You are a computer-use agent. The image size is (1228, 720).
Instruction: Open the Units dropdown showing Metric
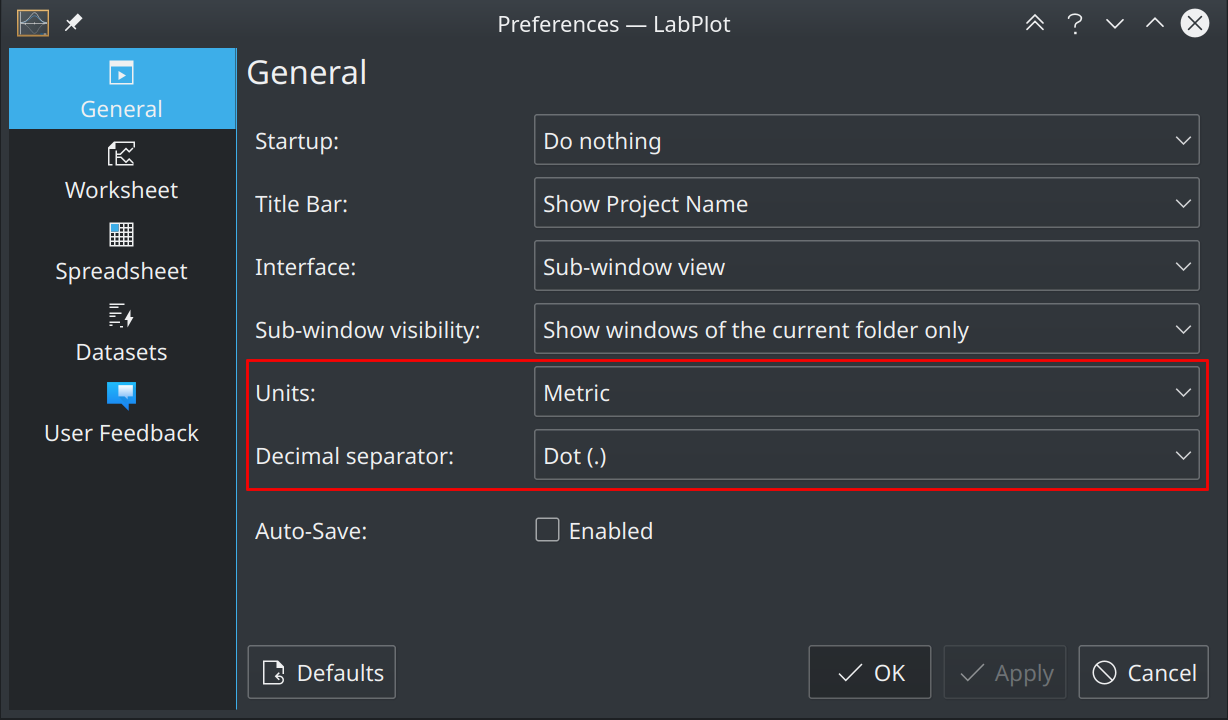pyautogui.click(x=866, y=392)
